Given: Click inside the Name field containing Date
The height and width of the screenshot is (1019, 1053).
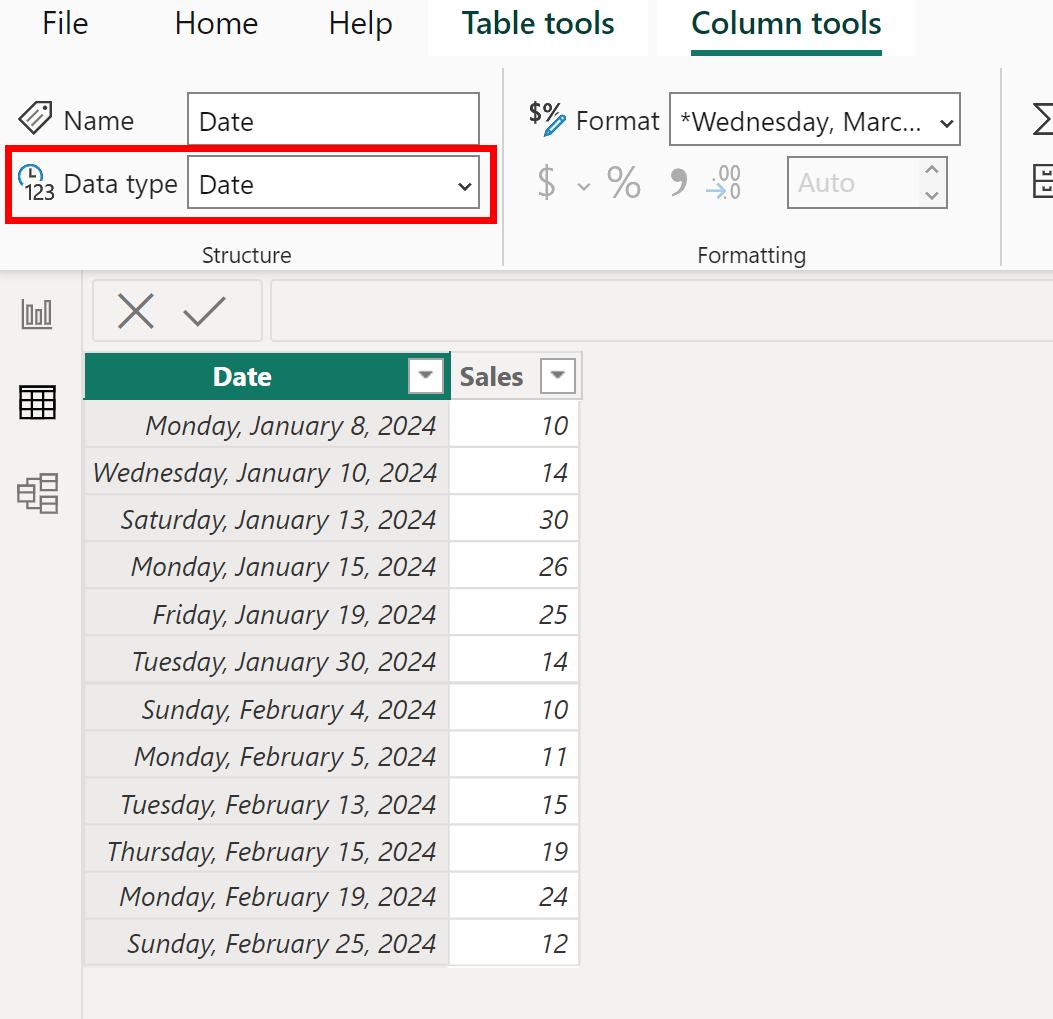Looking at the screenshot, I should coord(333,119).
